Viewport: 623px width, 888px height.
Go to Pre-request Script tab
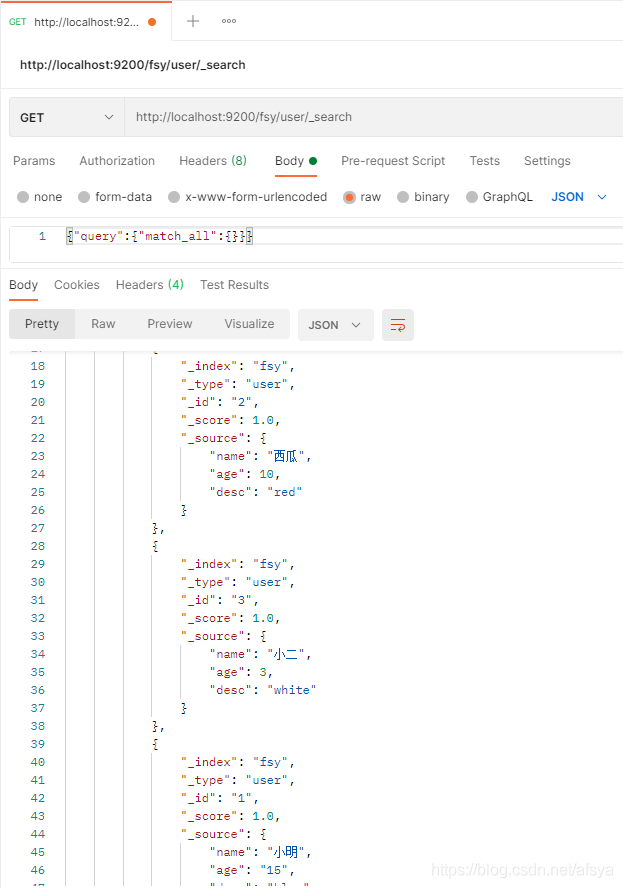pos(393,161)
